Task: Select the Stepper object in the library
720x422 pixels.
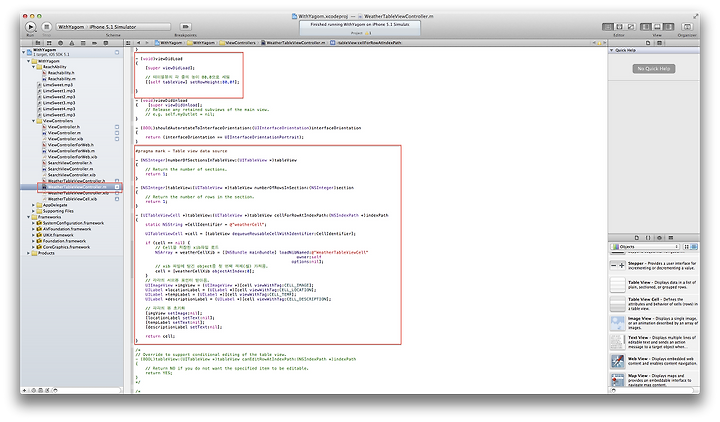Action: point(654,265)
